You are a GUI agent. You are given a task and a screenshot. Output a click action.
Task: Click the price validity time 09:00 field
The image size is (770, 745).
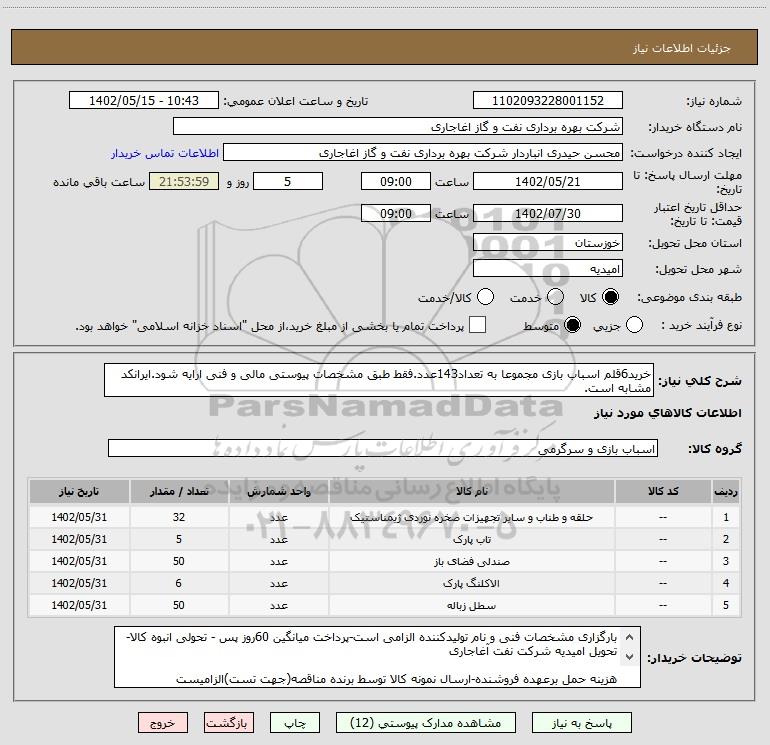click(396, 213)
